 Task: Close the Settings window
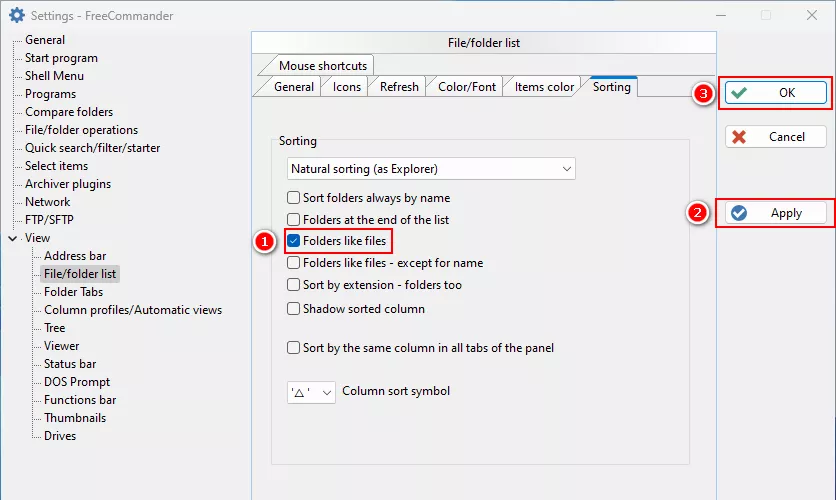pyautogui.click(x=811, y=15)
